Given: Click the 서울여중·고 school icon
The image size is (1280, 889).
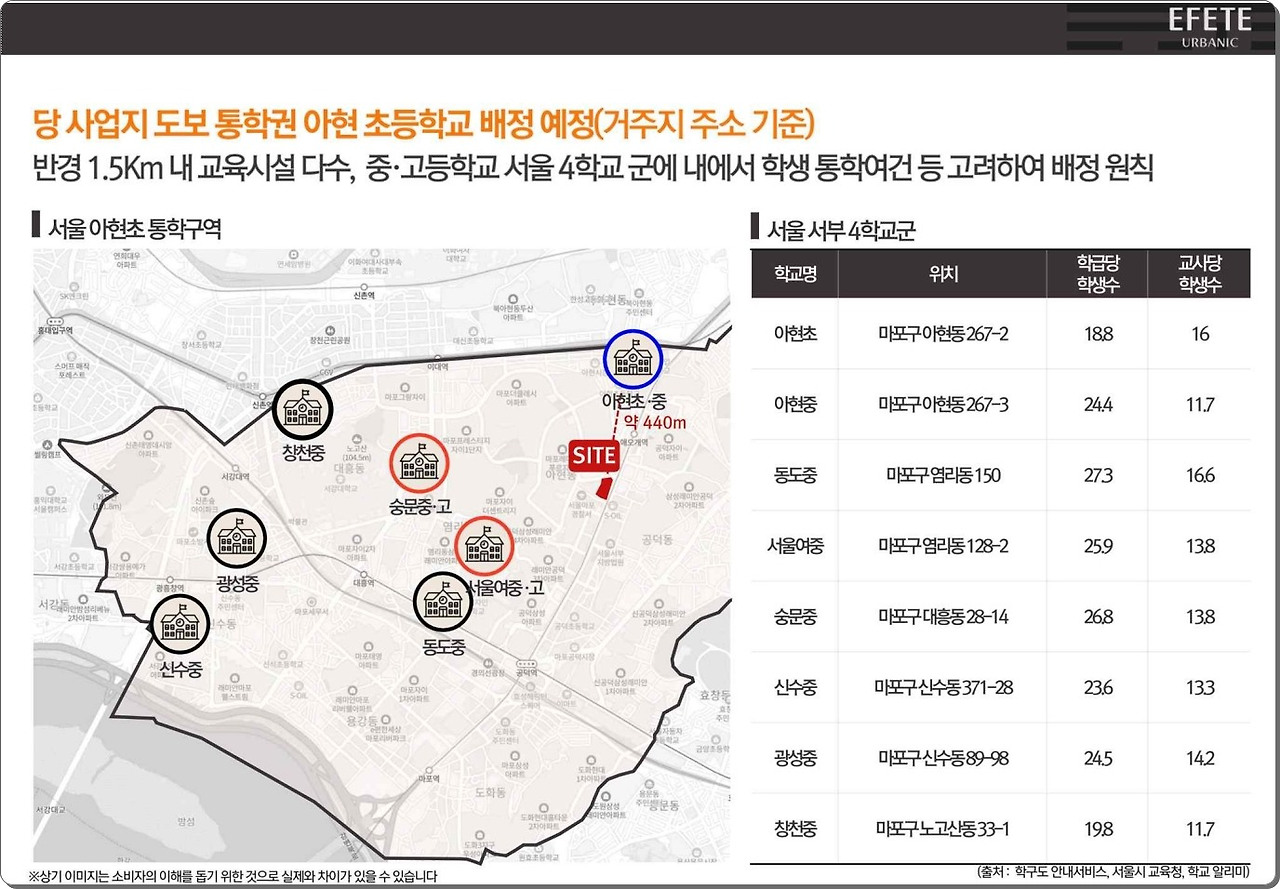Looking at the screenshot, I should pos(482,544).
